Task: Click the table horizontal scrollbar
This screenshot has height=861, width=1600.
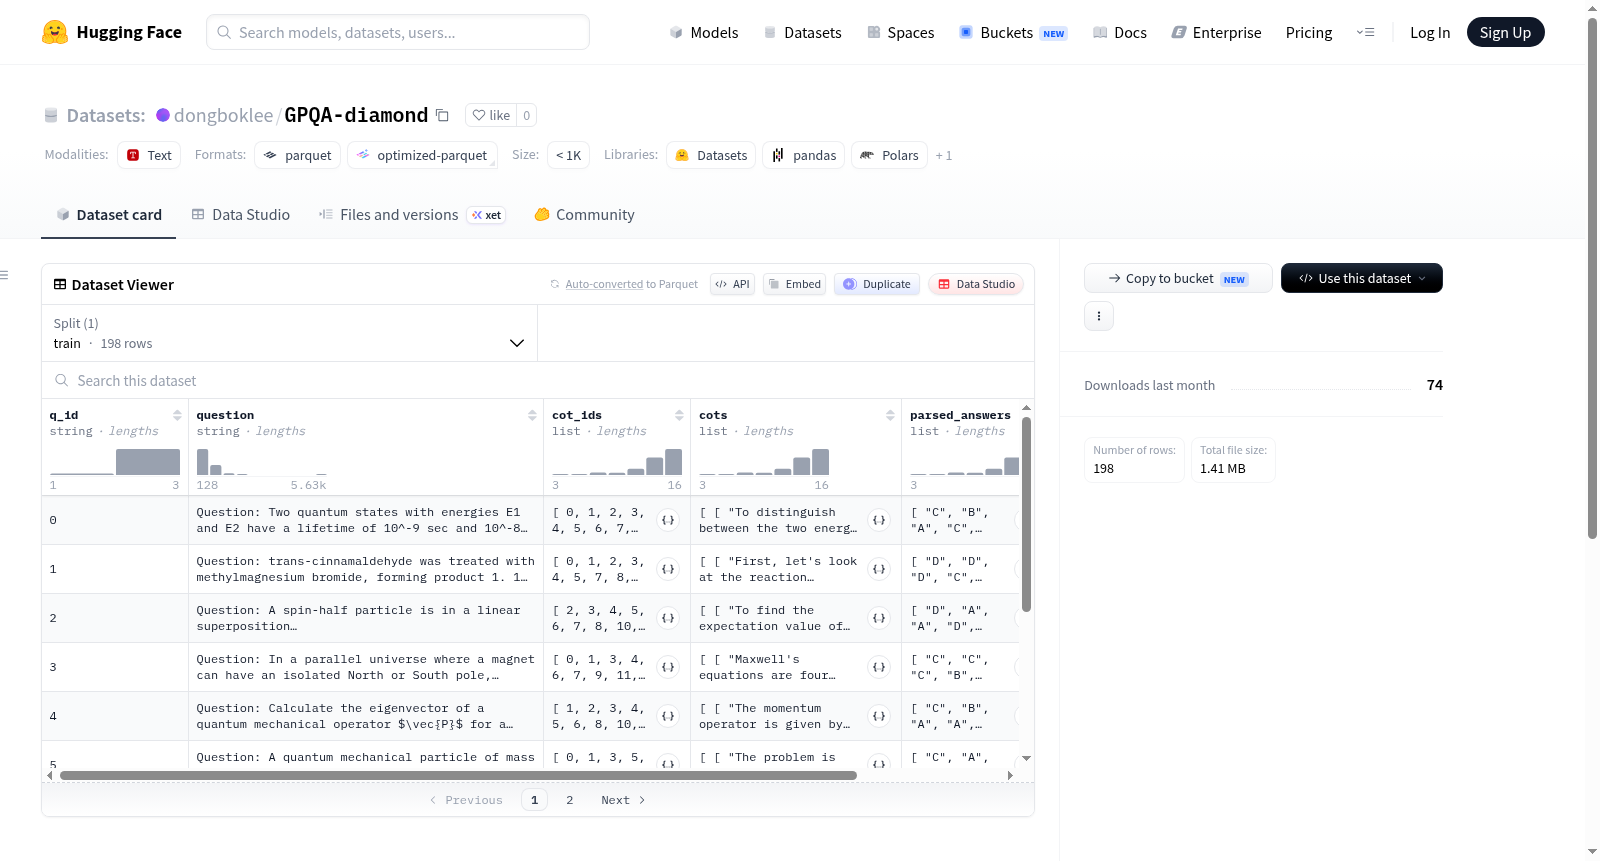Action: coord(458,775)
